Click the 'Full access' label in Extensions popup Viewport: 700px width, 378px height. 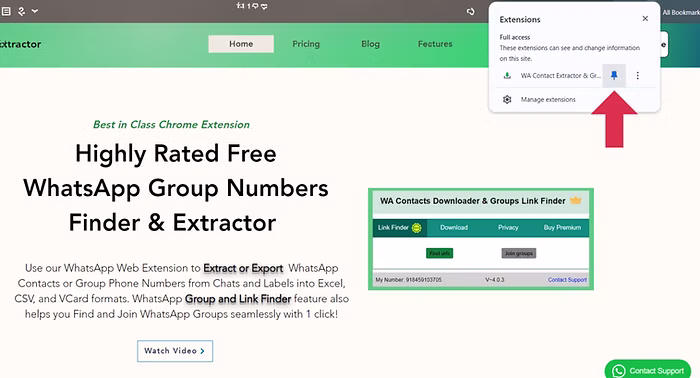coord(515,37)
